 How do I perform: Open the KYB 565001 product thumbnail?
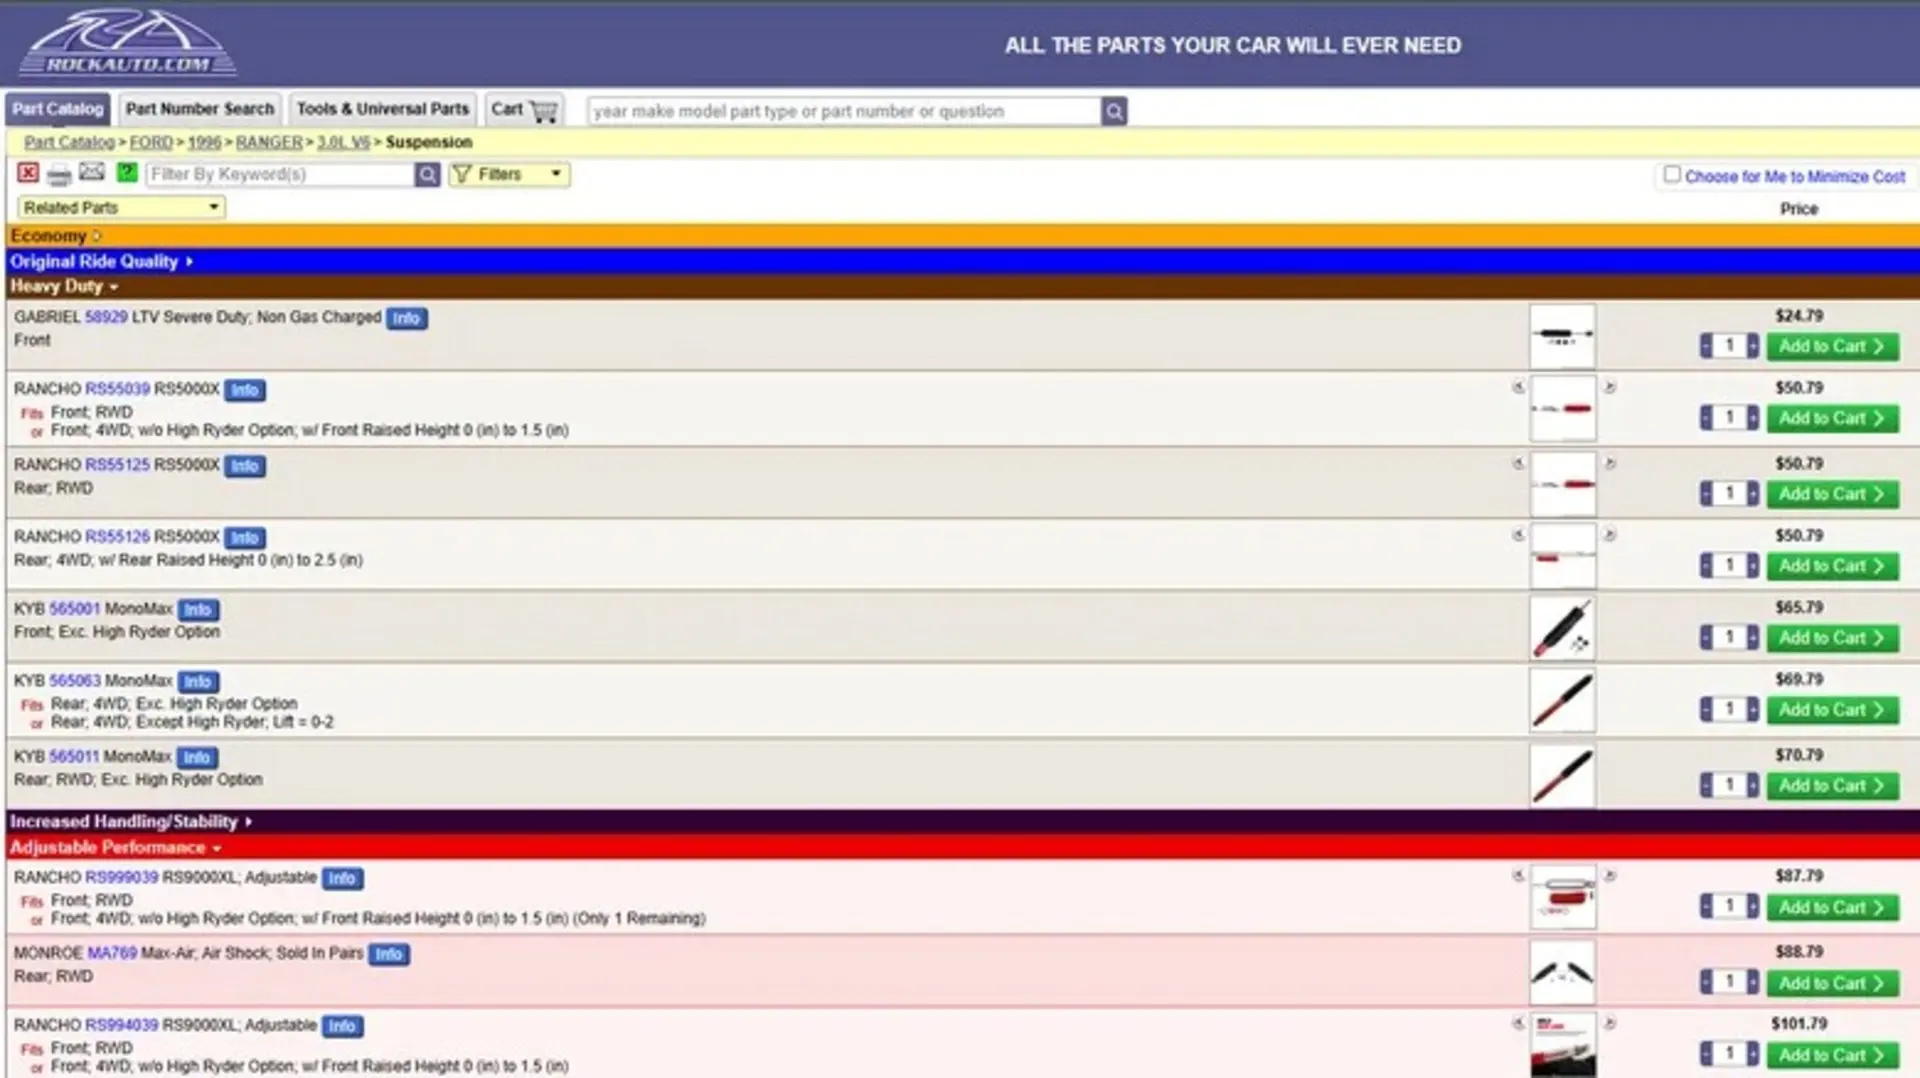pos(1562,628)
